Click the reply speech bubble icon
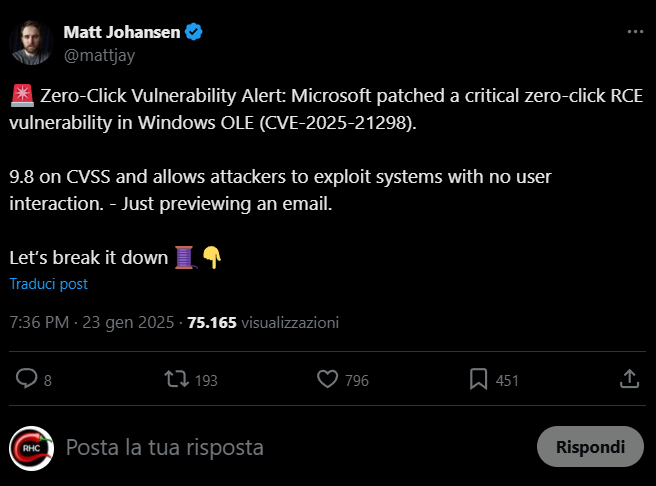Viewport: 656px width, 486px height. [27, 379]
